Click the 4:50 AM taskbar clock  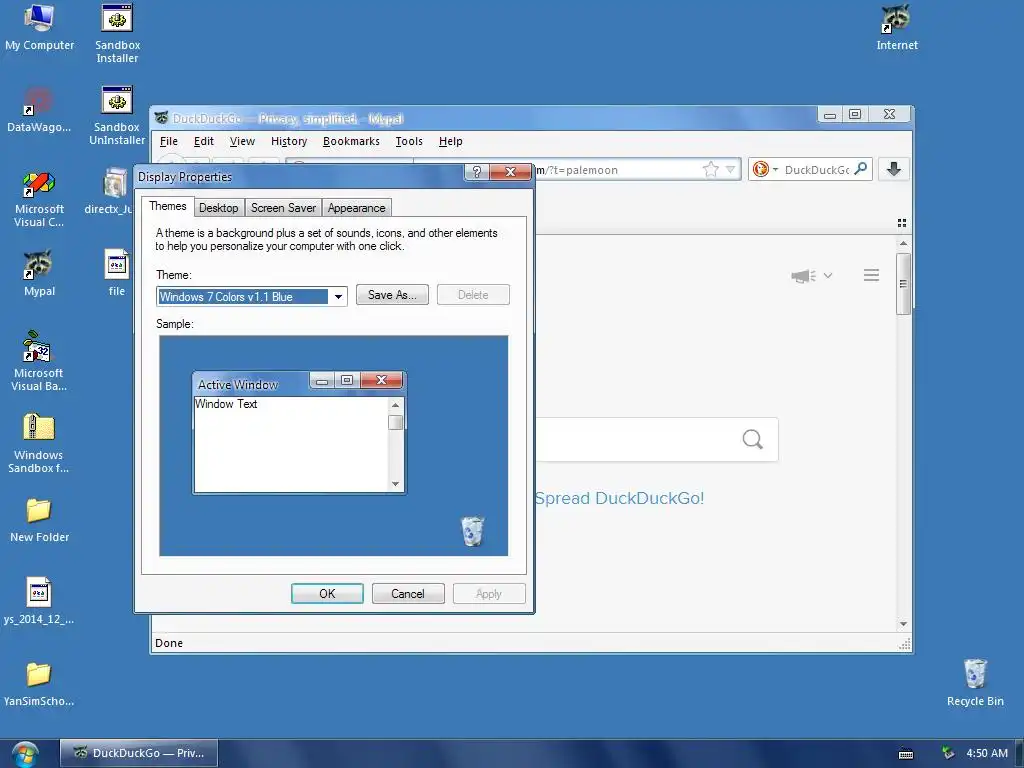click(987, 753)
